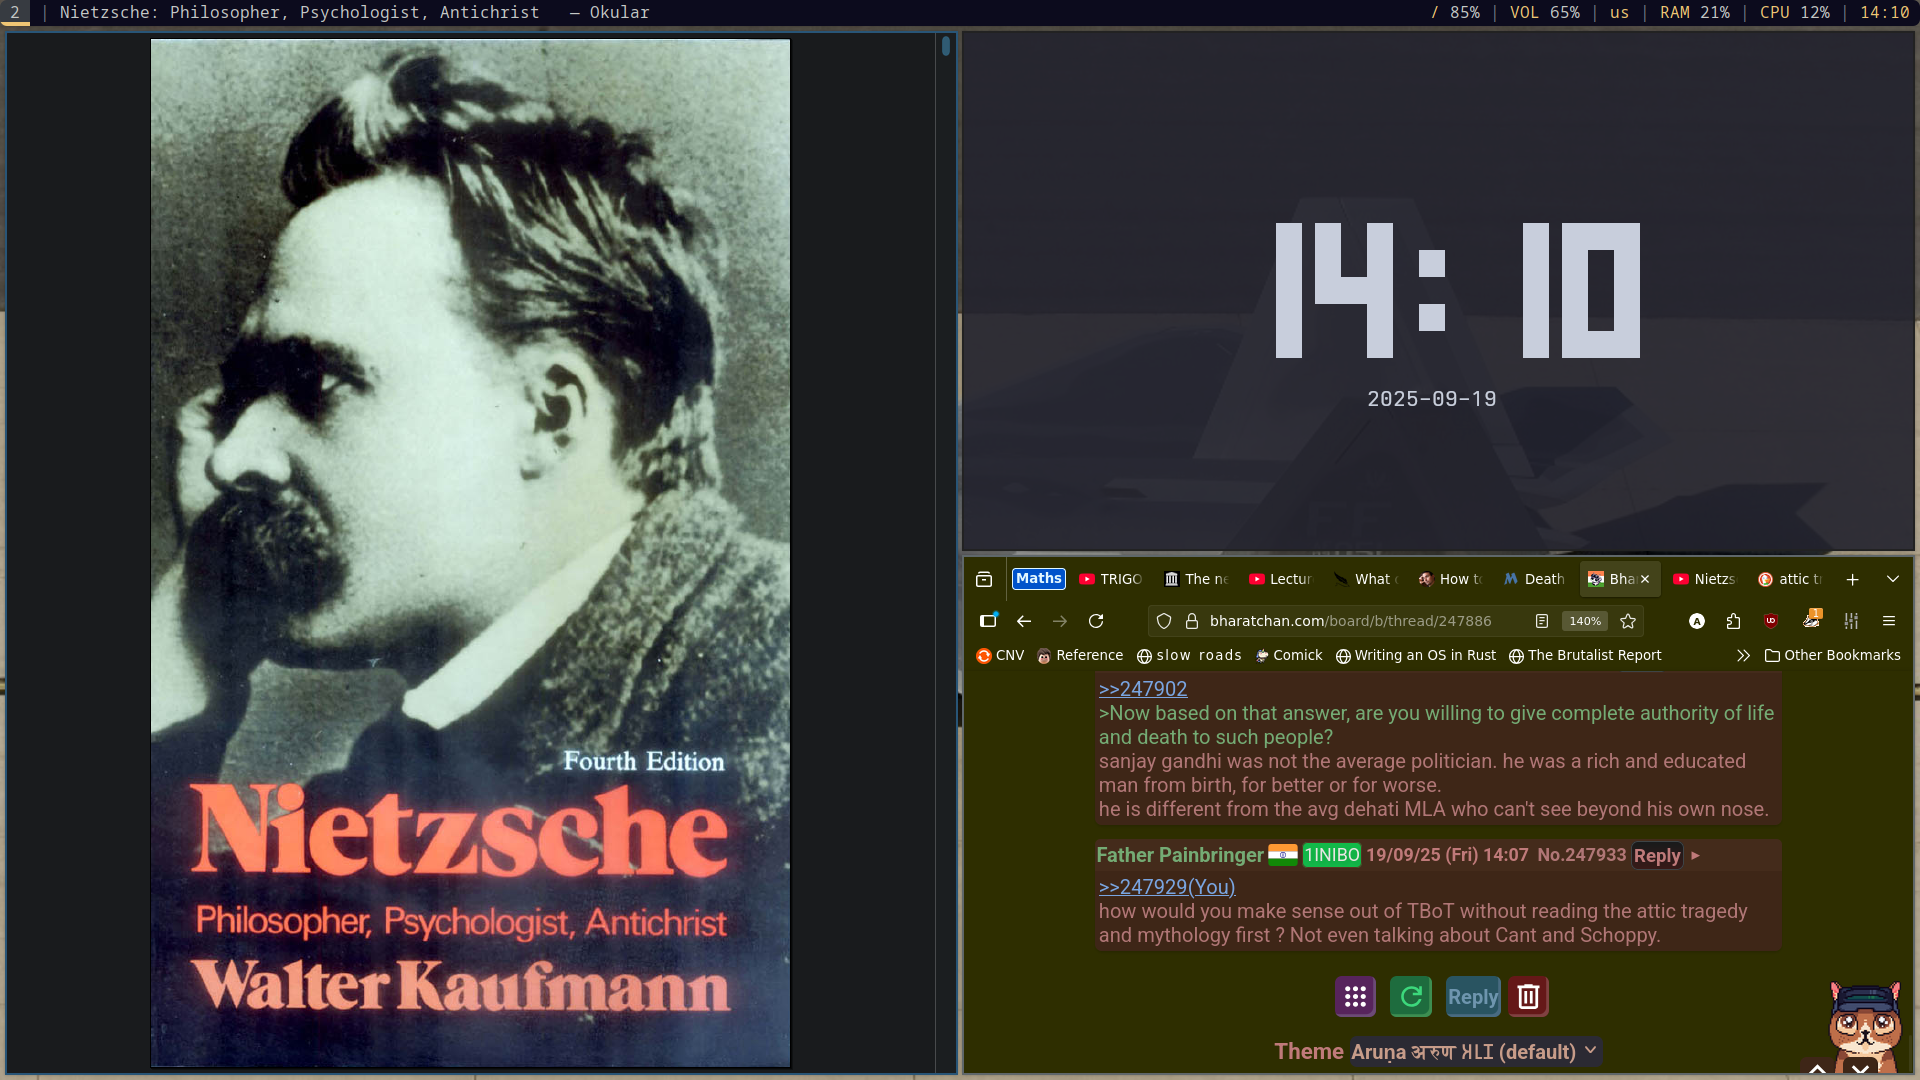The height and width of the screenshot is (1080, 1920).
Task: Jump to page bottom with down chevron
Action: pyautogui.click(x=1860, y=1069)
